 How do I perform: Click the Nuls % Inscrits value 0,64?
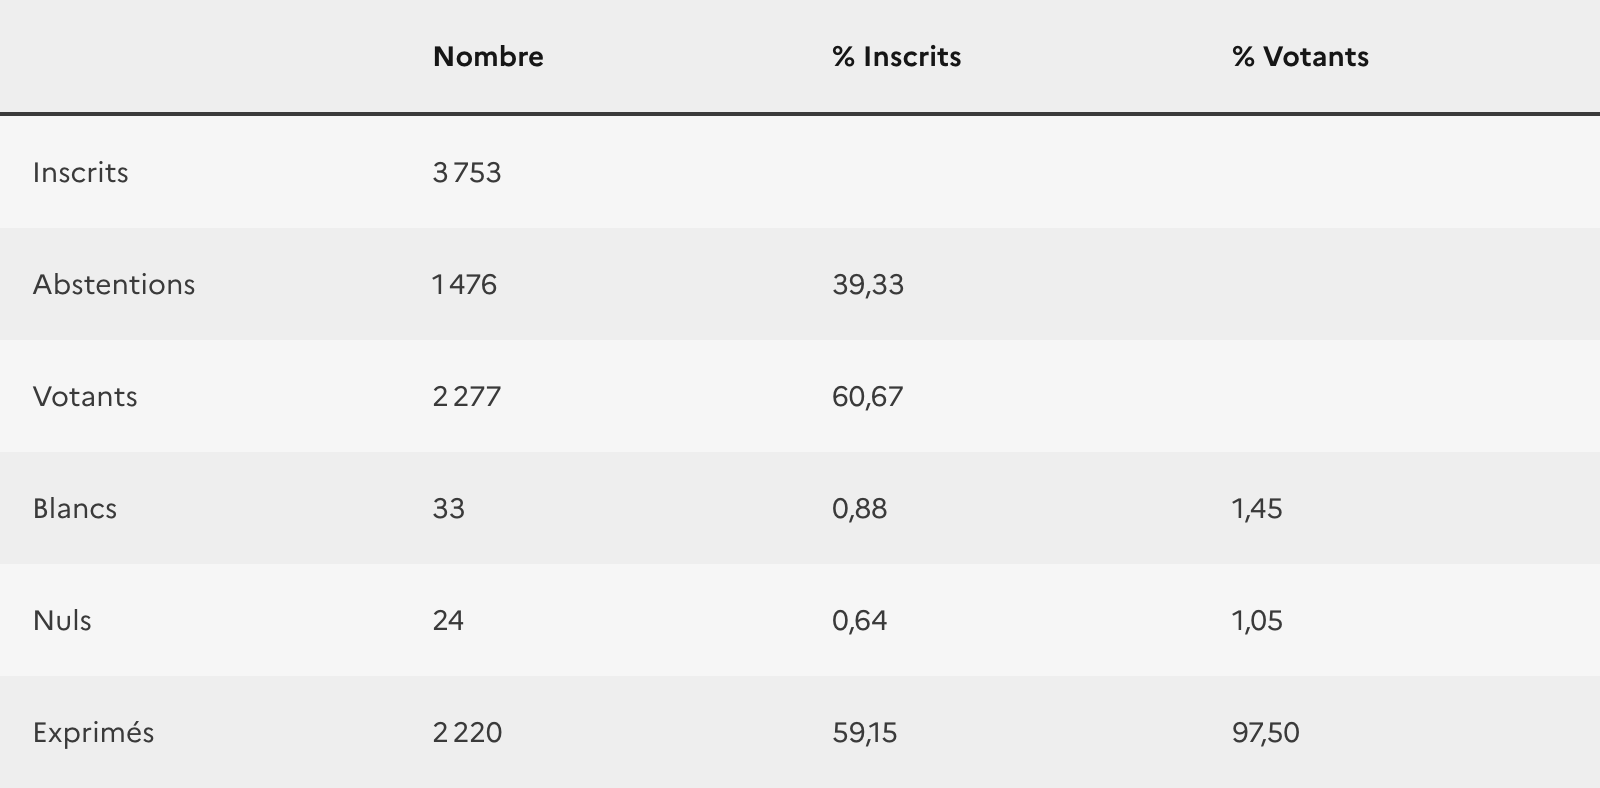pyautogui.click(x=860, y=621)
